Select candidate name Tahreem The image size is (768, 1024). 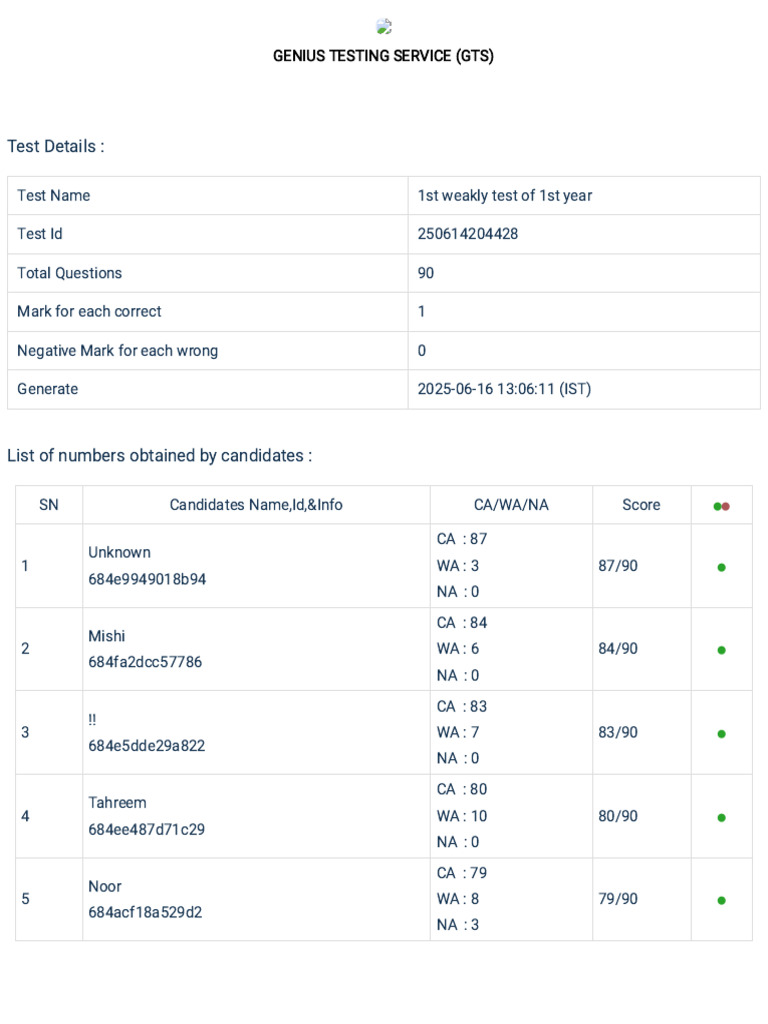click(118, 803)
